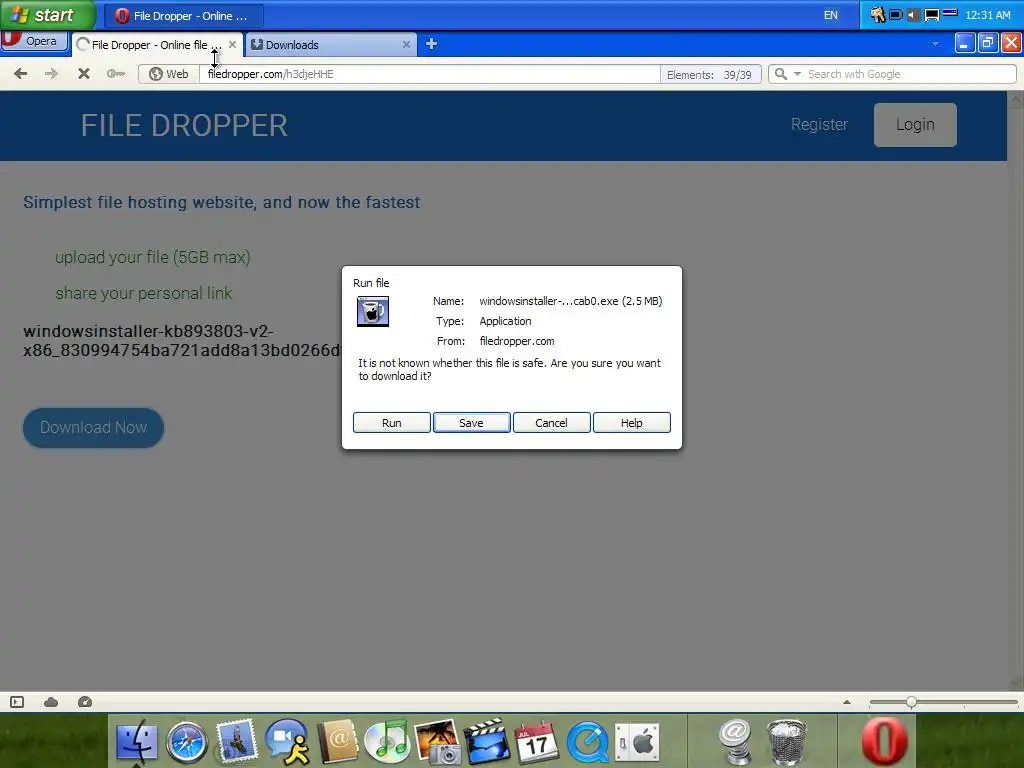Stop loading the page
Screen dimensions: 1024x768
[84, 74]
